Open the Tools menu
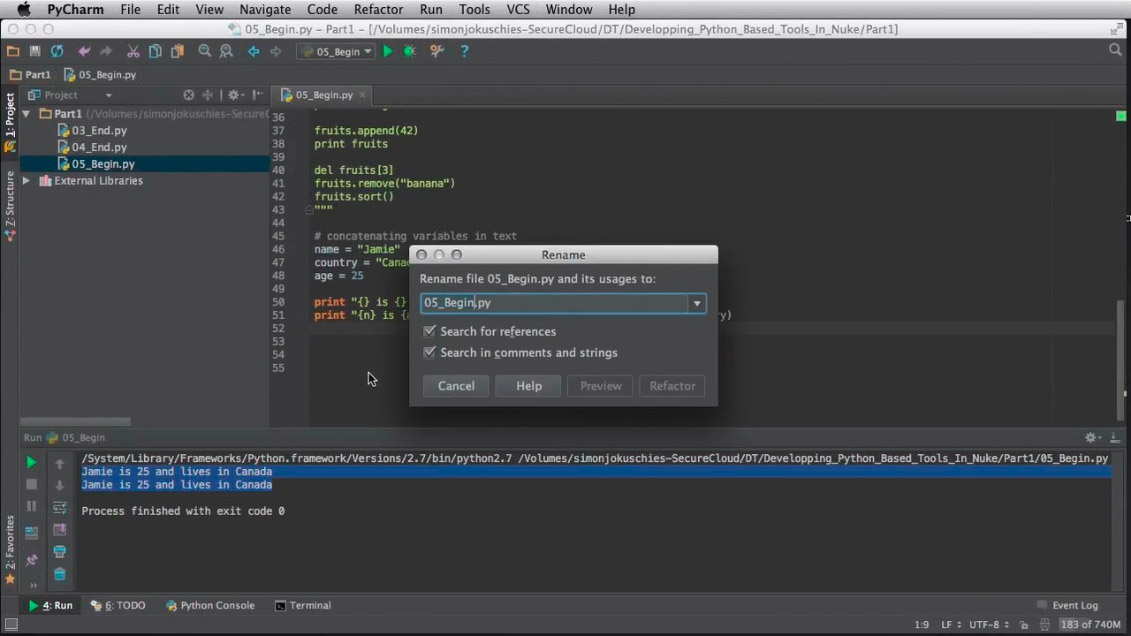The width and height of the screenshot is (1131, 636). (474, 9)
